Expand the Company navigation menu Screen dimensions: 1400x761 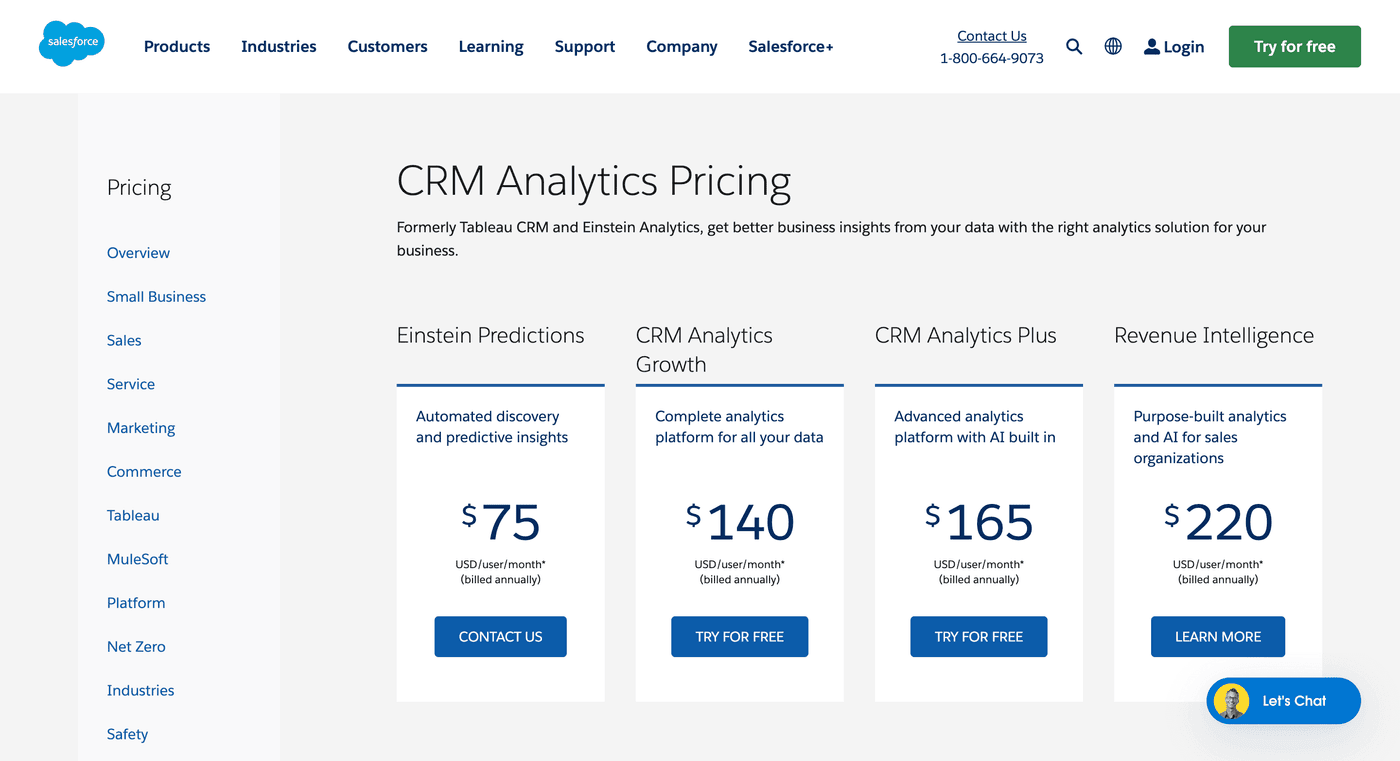[x=682, y=46]
